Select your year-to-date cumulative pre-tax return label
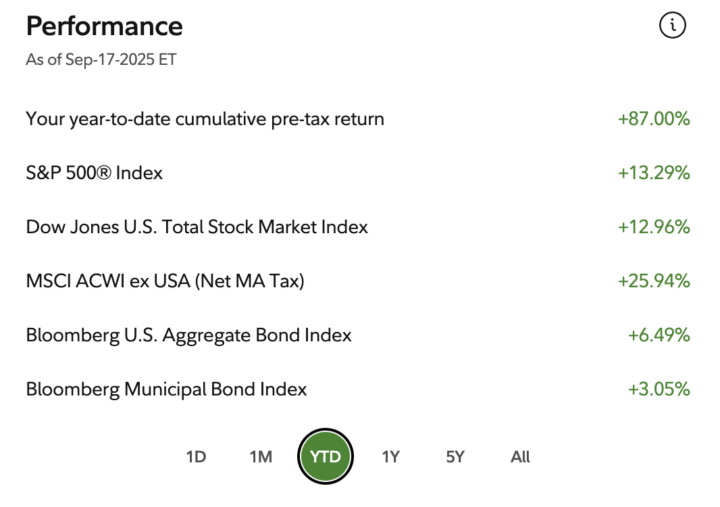The width and height of the screenshot is (720, 507). [205, 119]
